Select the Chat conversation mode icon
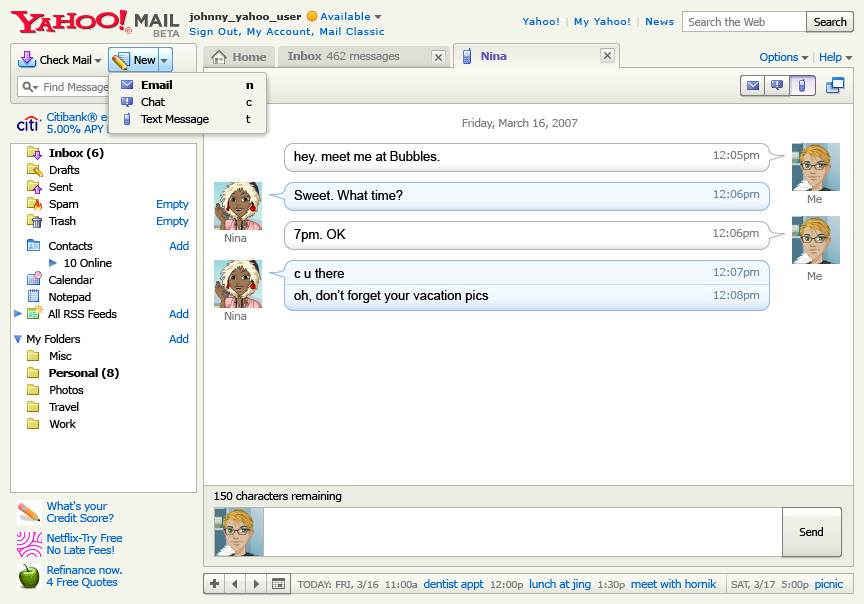864x604 pixels. (777, 87)
